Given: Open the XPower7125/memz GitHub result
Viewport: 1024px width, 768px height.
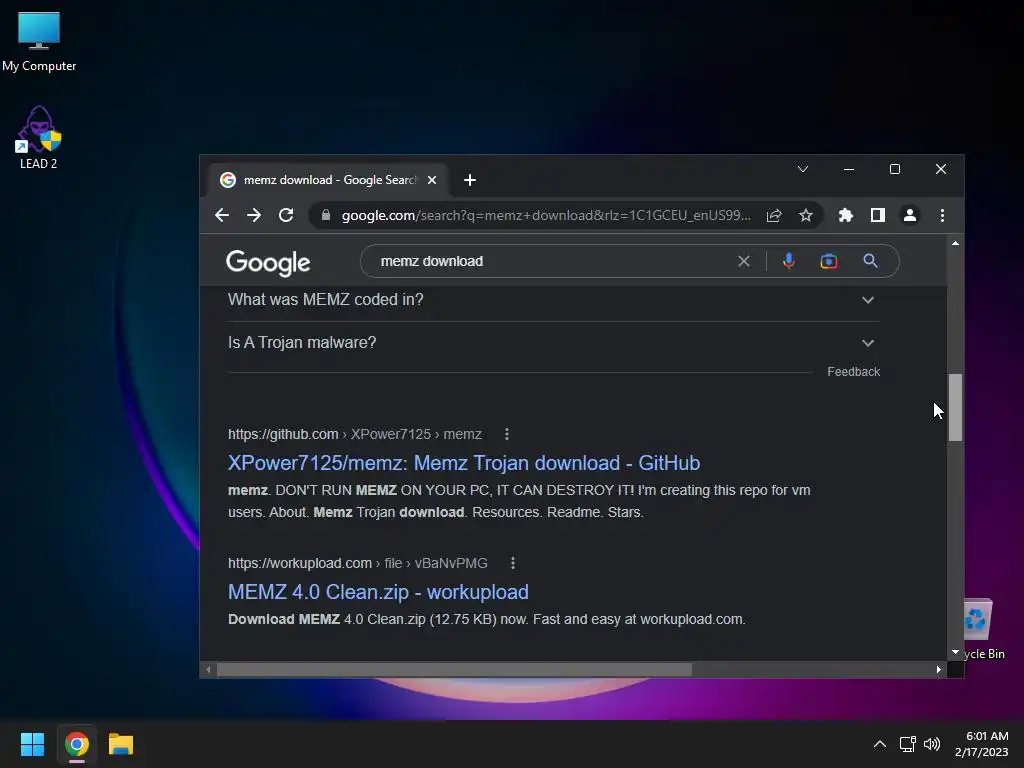Looking at the screenshot, I should (464, 463).
